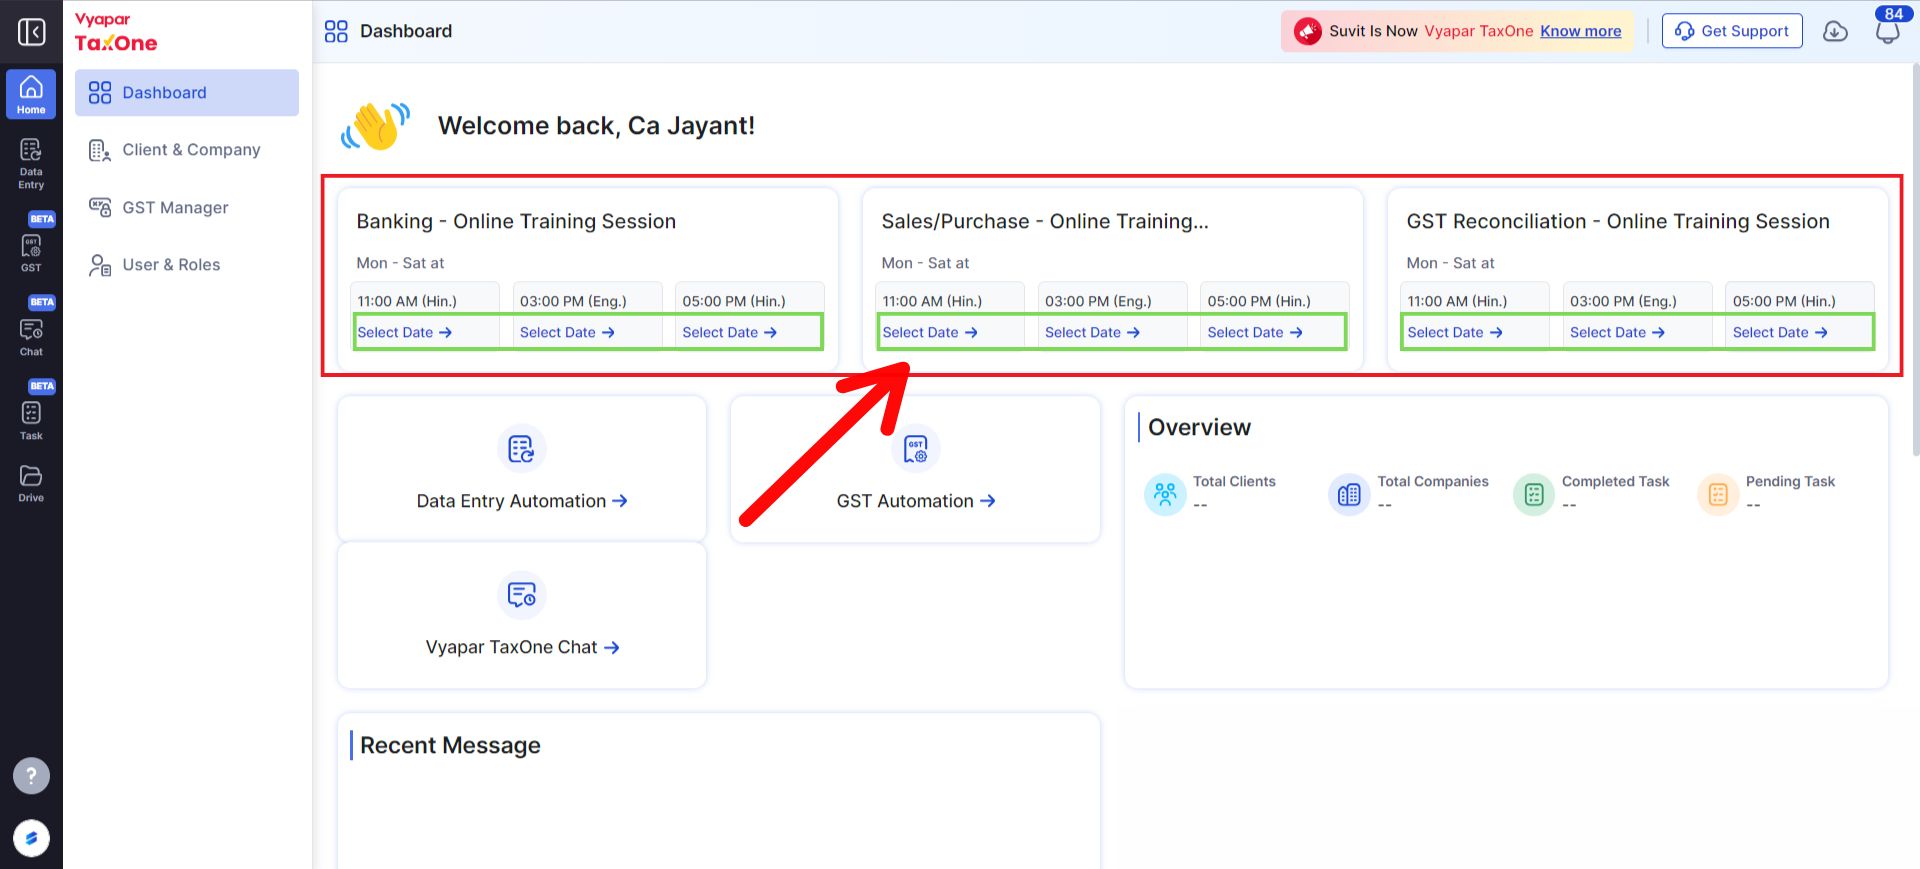Click the Overview heading
Viewport: 1920px width, 869px height.
(1199, 427)
